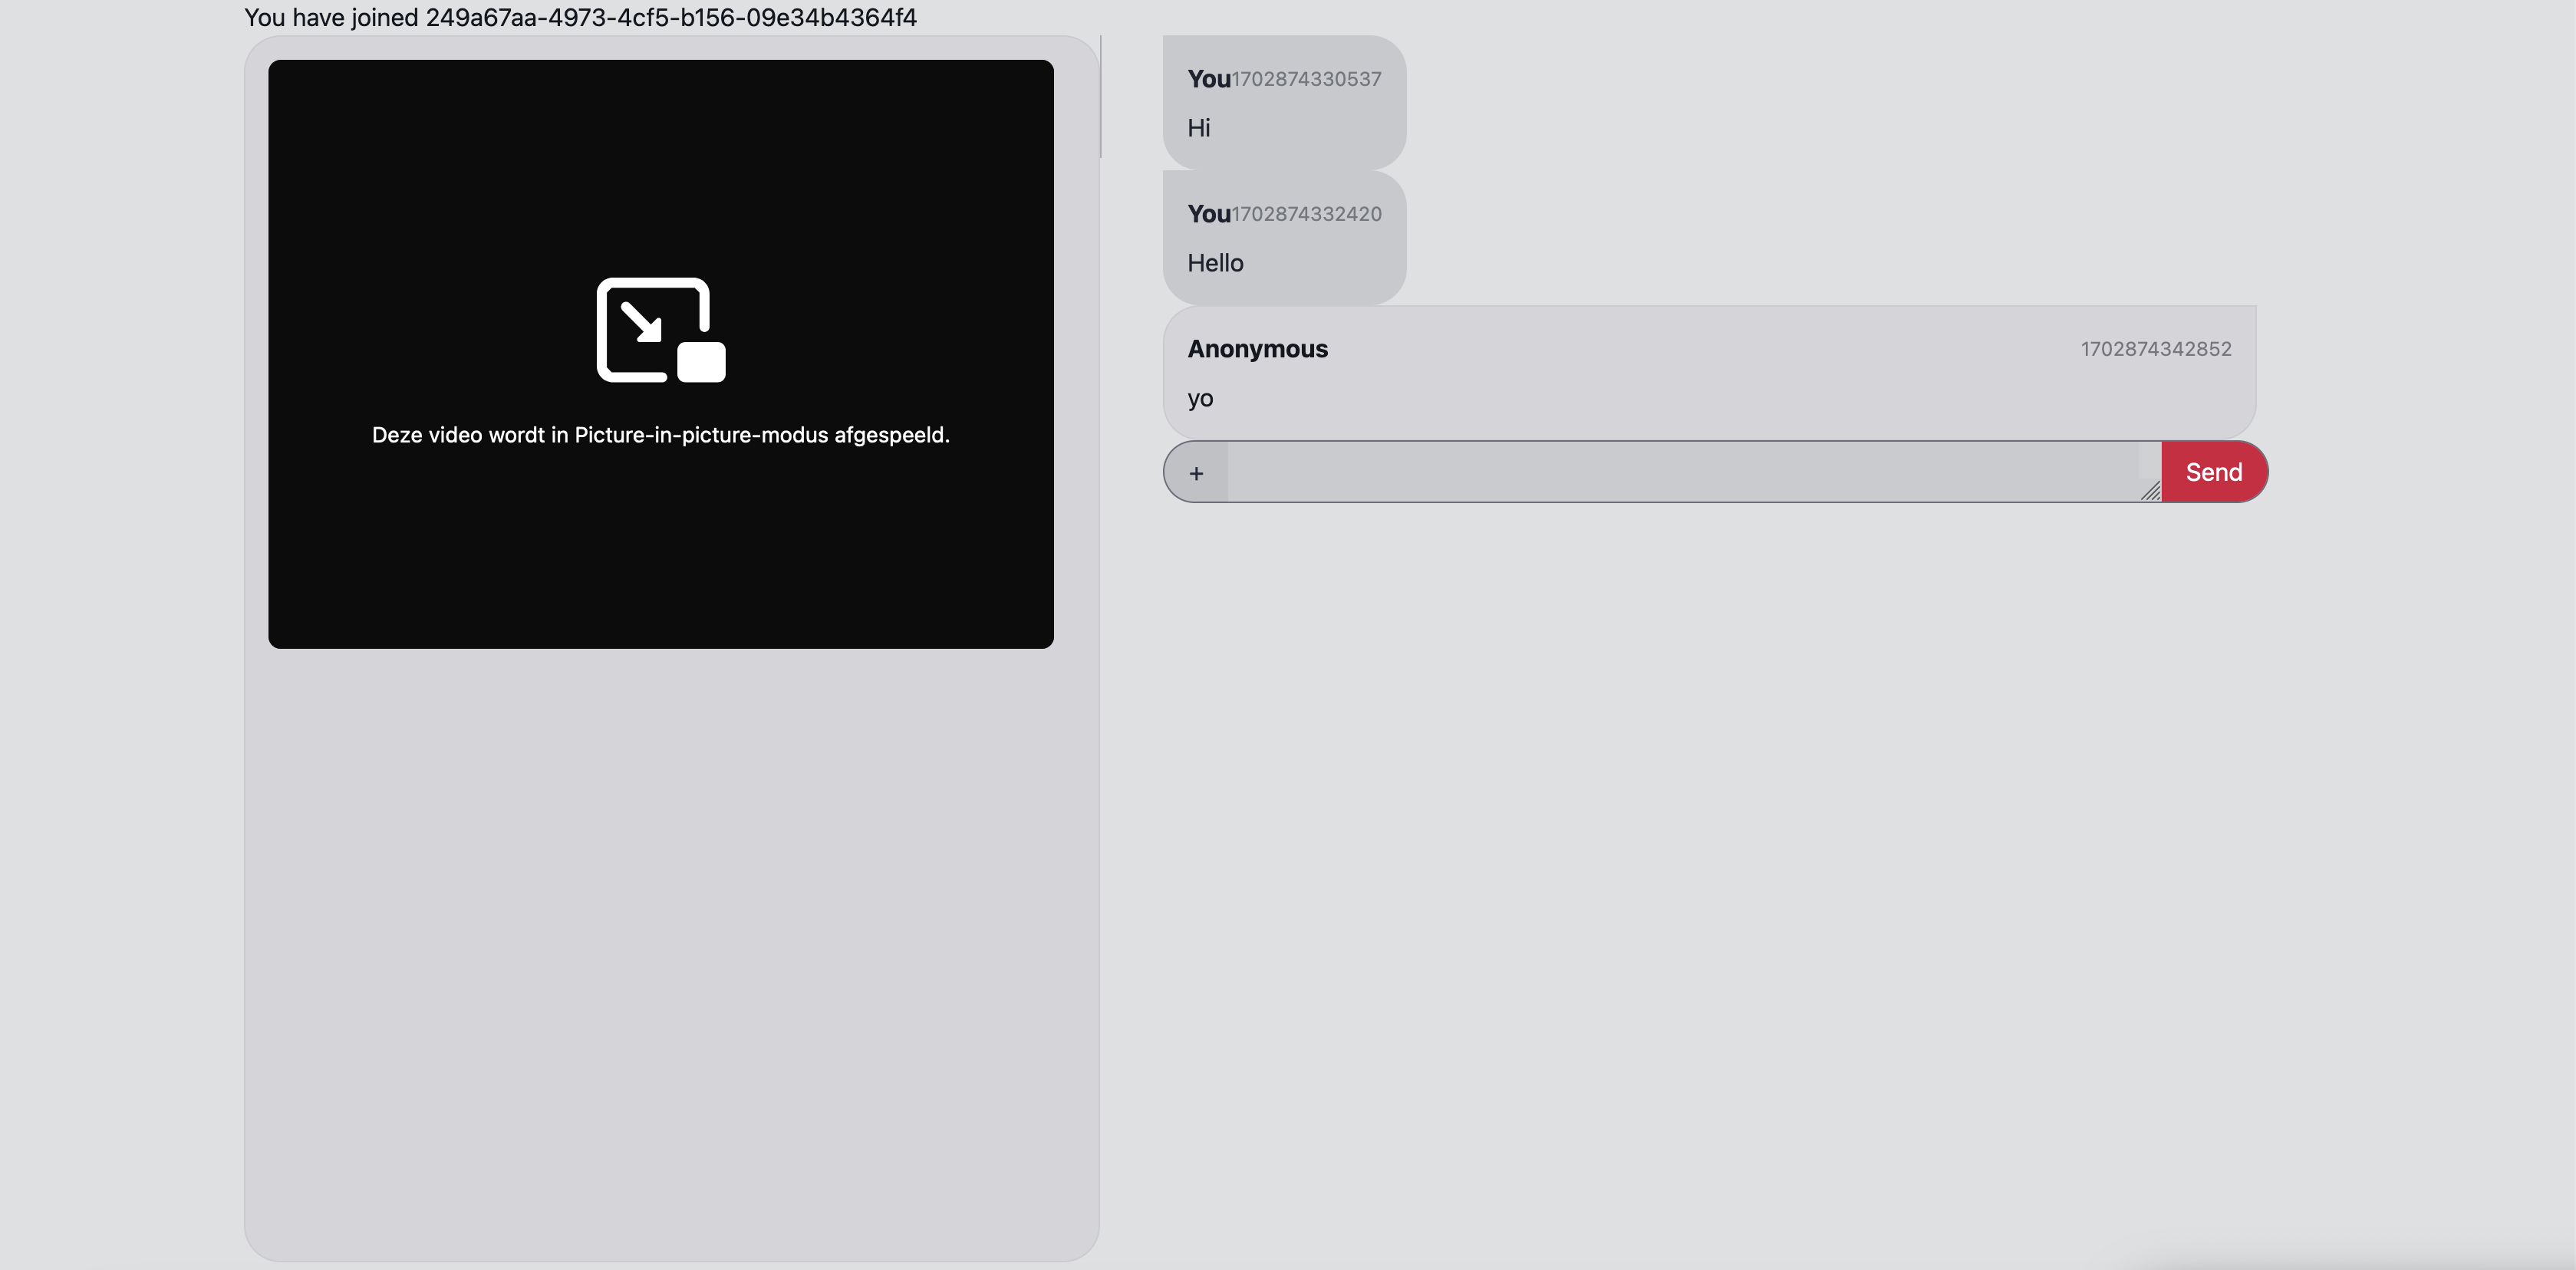Click the textarea resize handle
Image resolution: width=2576 pixels, height=1270 pixels.
2151,491
